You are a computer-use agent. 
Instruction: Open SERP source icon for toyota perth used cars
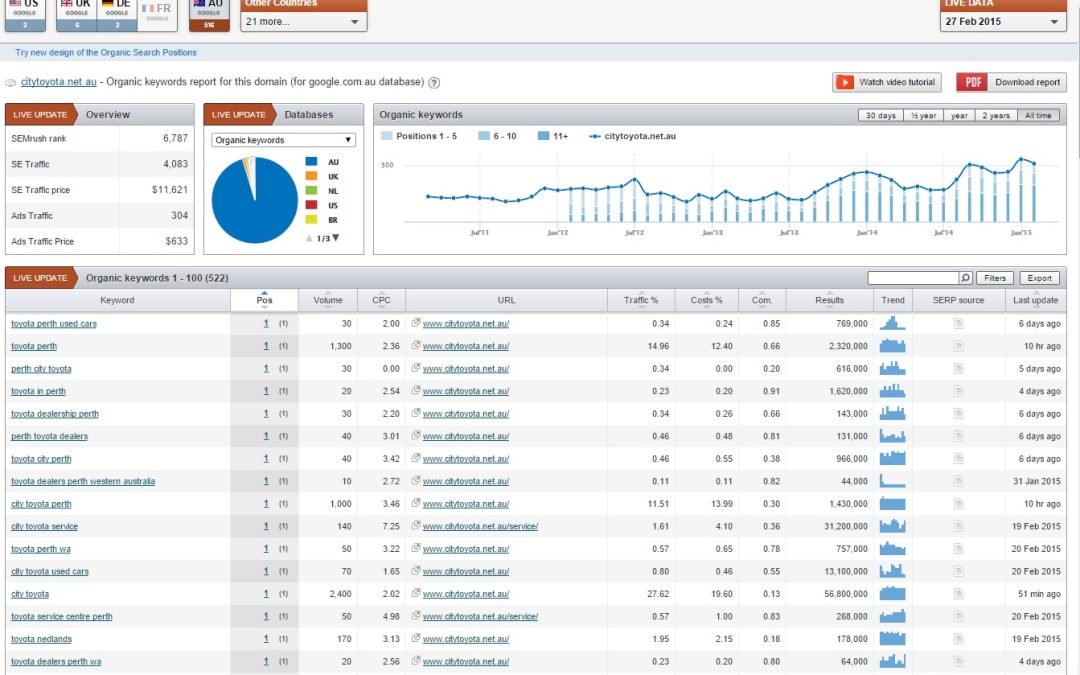(958, 324)
